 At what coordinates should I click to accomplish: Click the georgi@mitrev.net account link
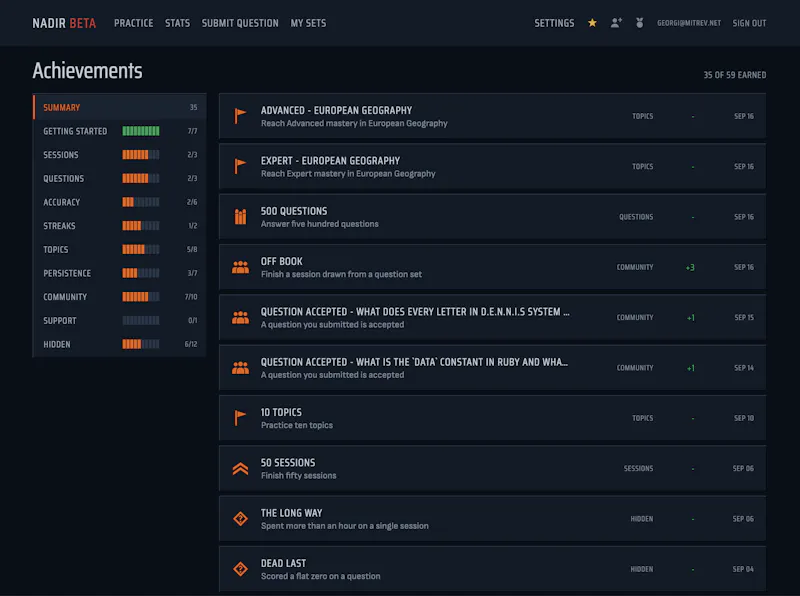[x=689, y=23]
